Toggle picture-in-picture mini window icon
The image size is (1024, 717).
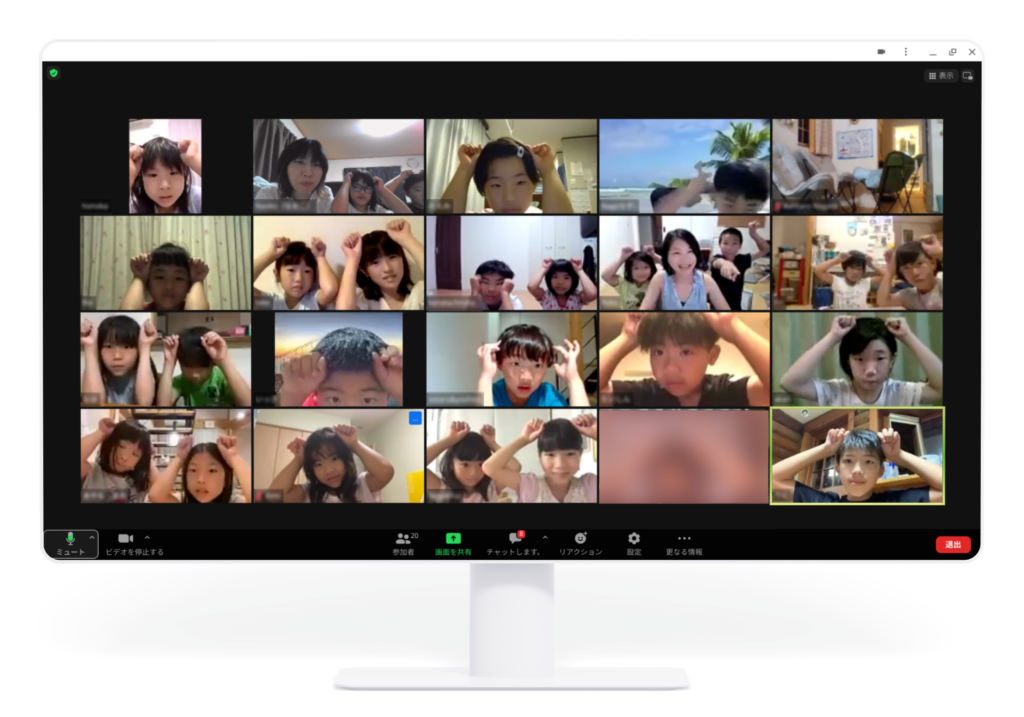click(968, 75)
